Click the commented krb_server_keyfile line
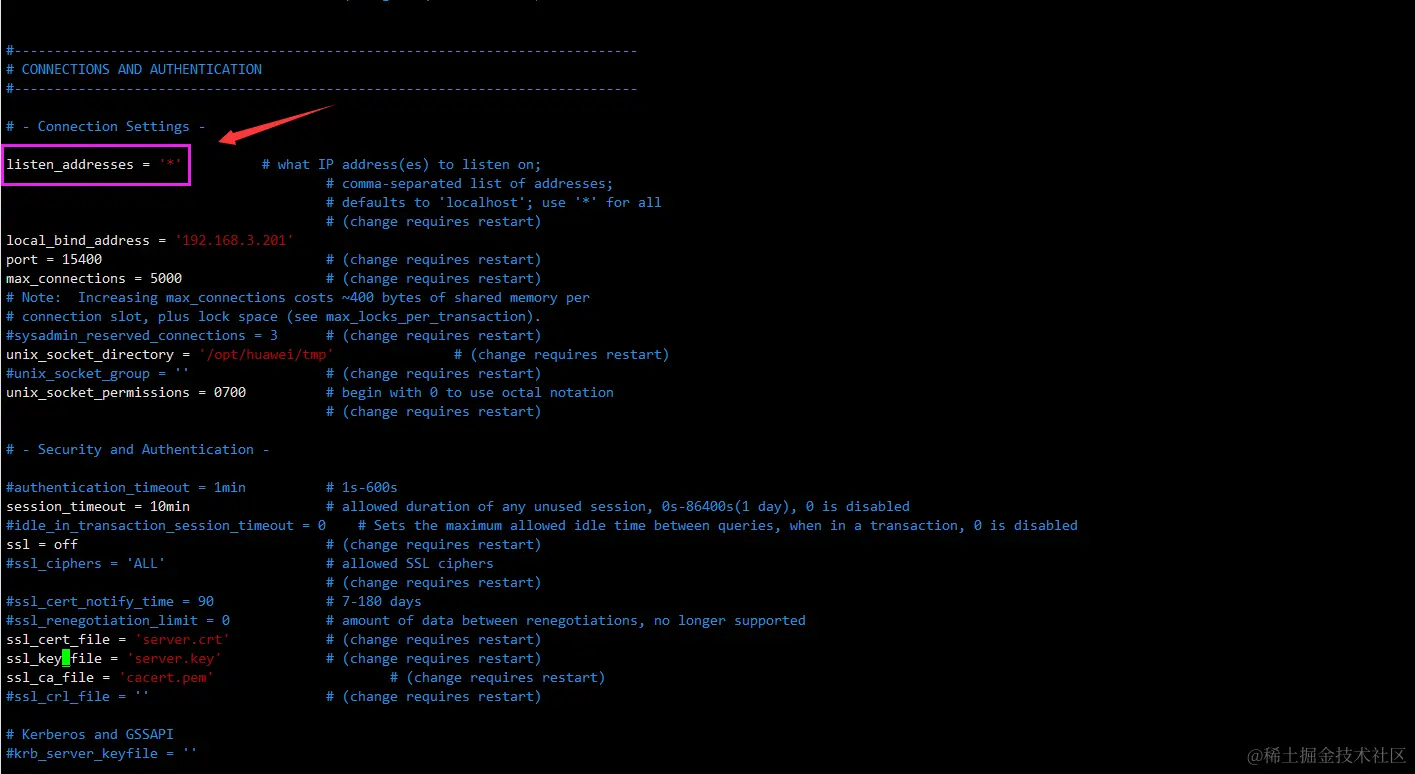This screenshot has width=1415, height=774. 102,754
